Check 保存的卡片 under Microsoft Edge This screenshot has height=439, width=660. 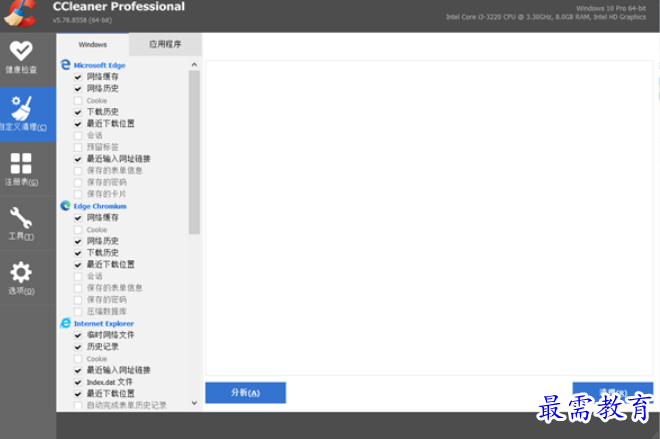(x=78, y=194)
